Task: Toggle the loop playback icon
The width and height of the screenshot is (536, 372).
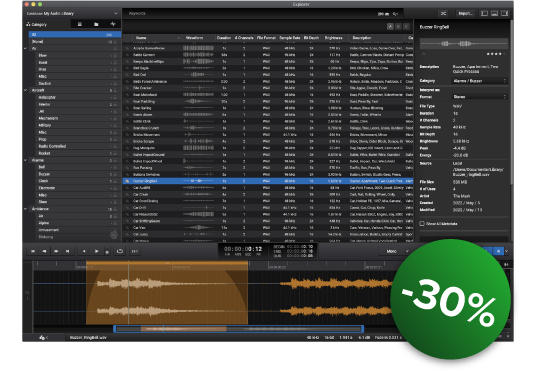Action: (120, 251)
